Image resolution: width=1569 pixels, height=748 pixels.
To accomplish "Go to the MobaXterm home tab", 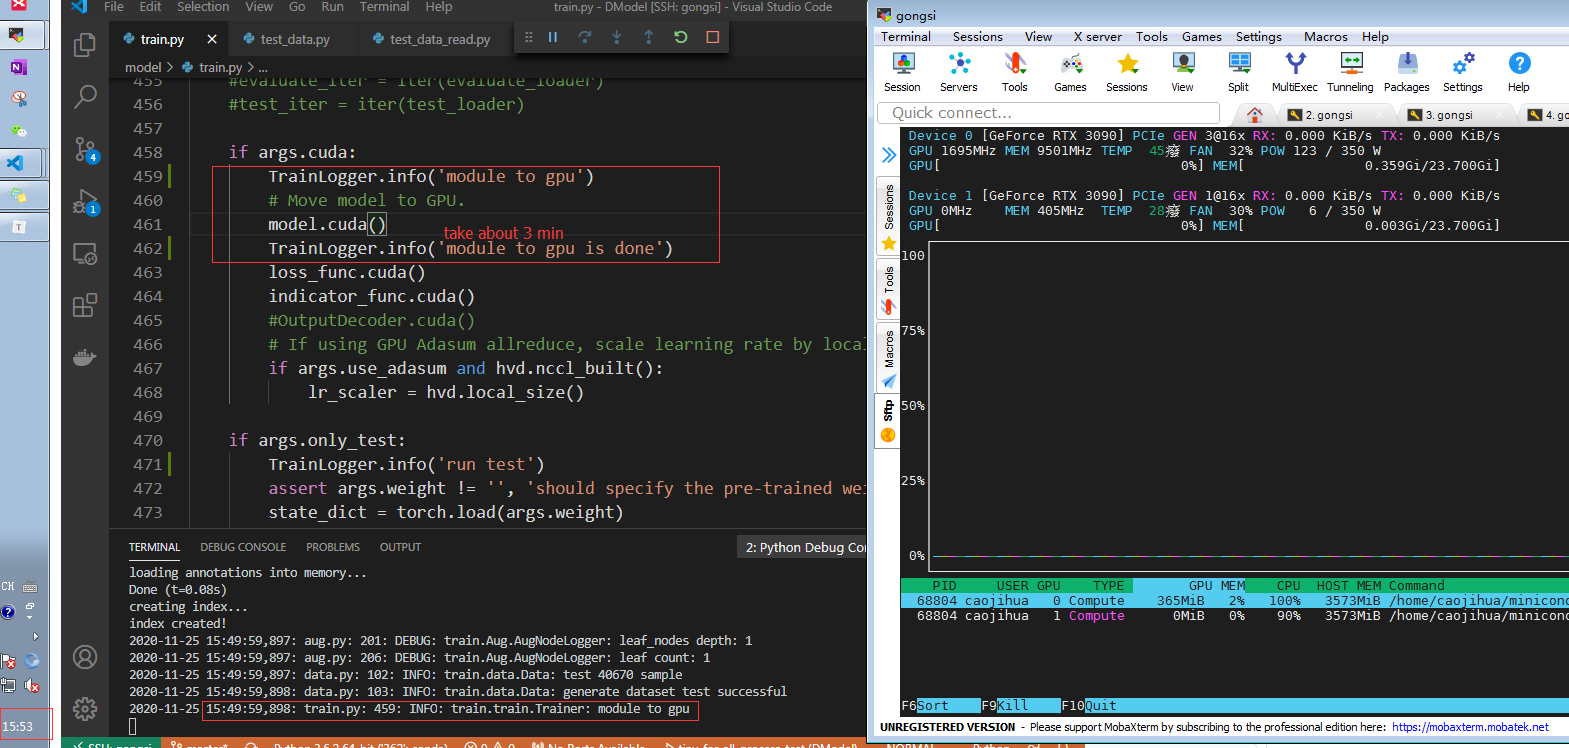I will (x=1254, y=115).
